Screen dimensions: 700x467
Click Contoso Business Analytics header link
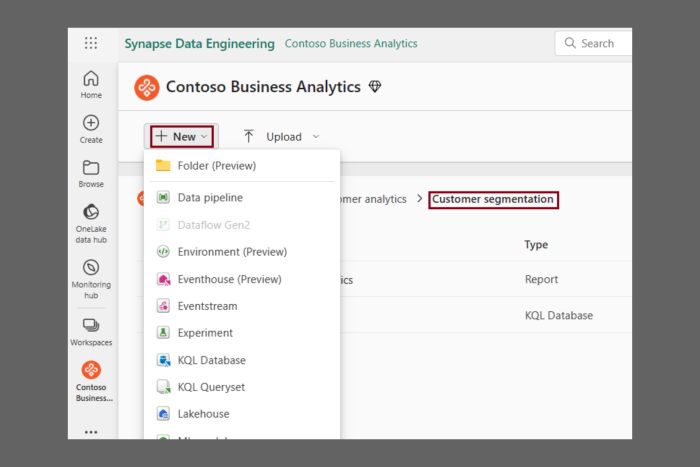click(x=351, y=44)
